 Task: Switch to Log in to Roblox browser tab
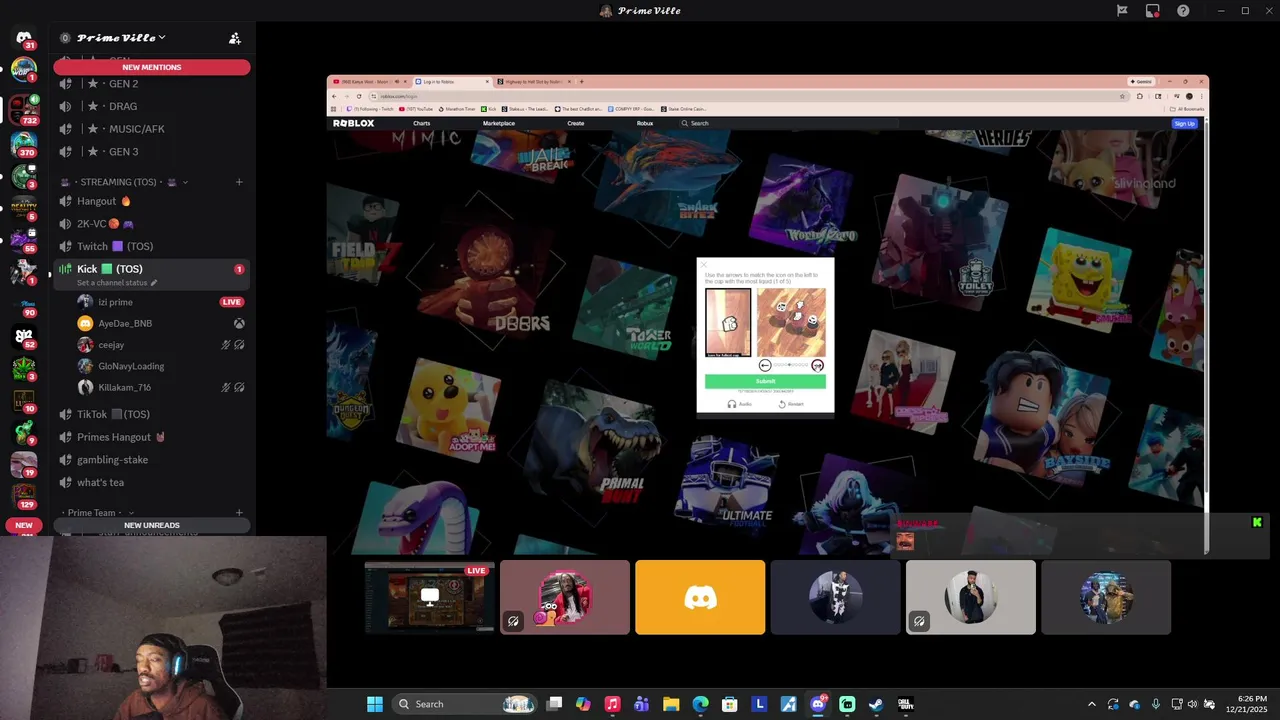coord(452,82)
